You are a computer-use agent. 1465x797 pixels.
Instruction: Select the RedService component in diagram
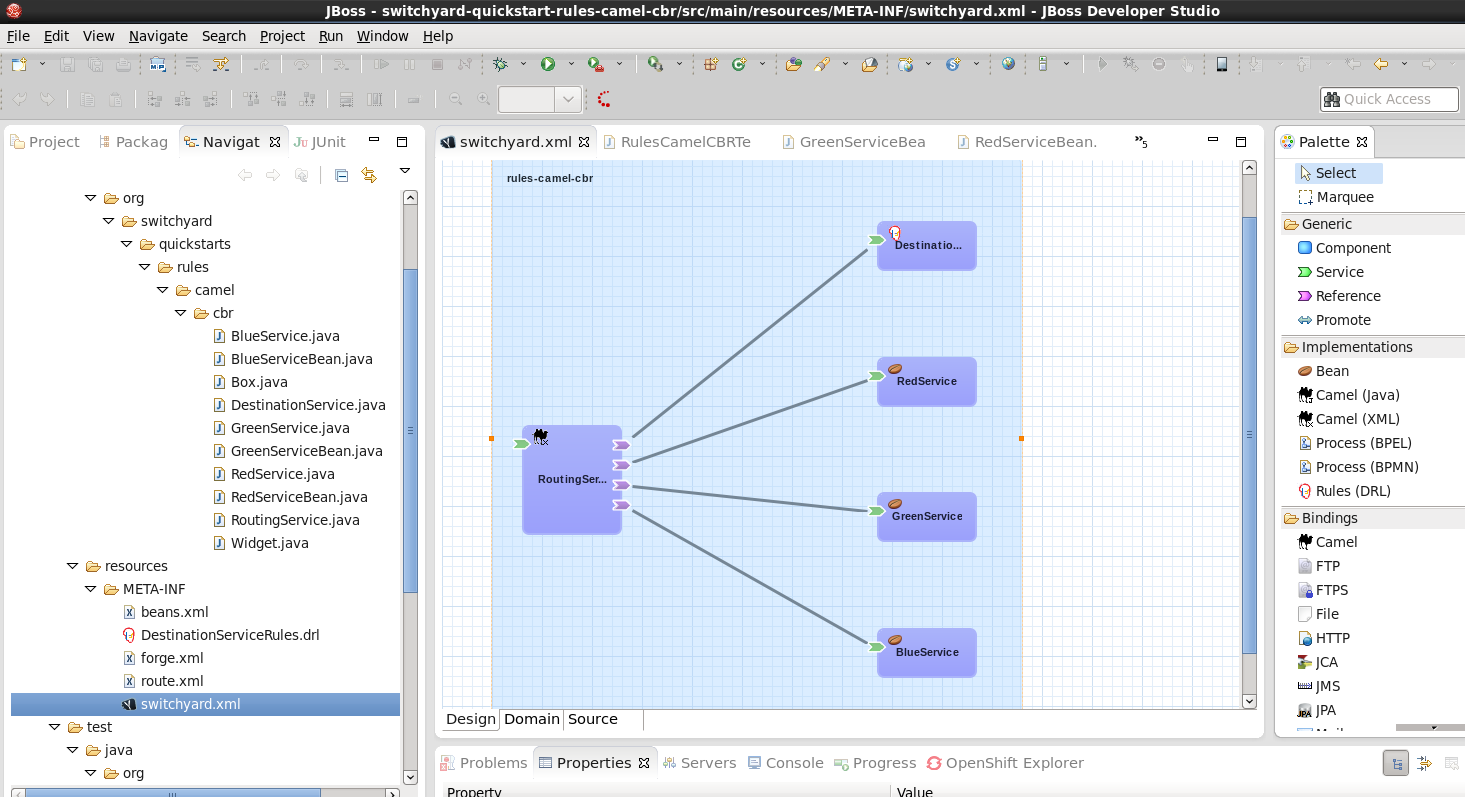tap(927, 382)
